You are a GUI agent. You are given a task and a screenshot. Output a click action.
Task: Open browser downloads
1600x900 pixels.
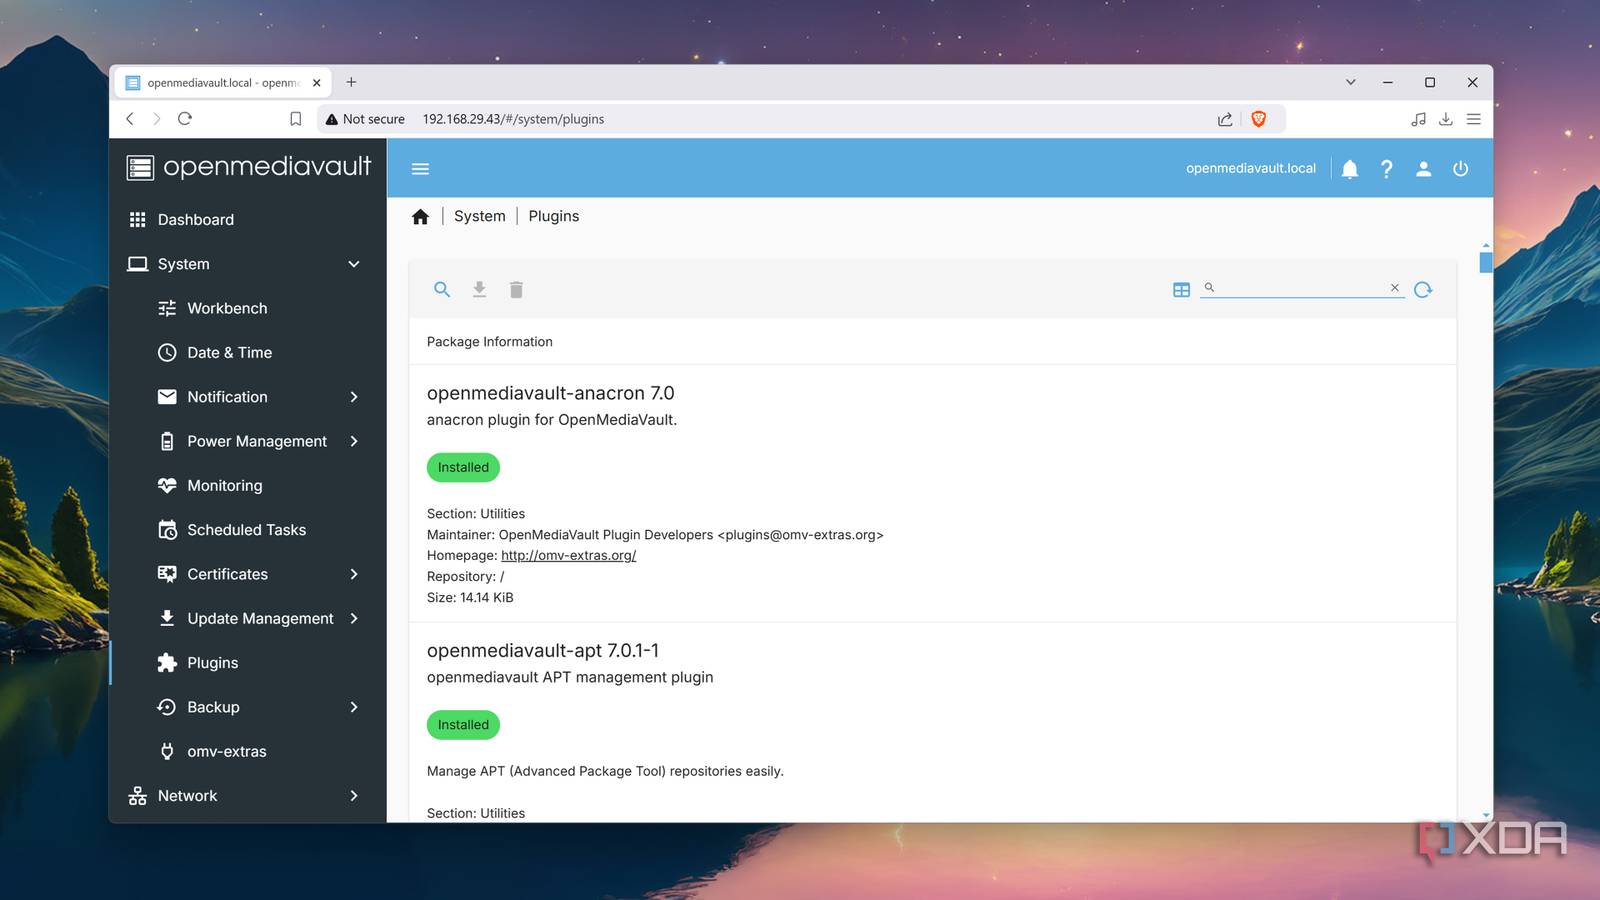click(x=1446, y=119)
